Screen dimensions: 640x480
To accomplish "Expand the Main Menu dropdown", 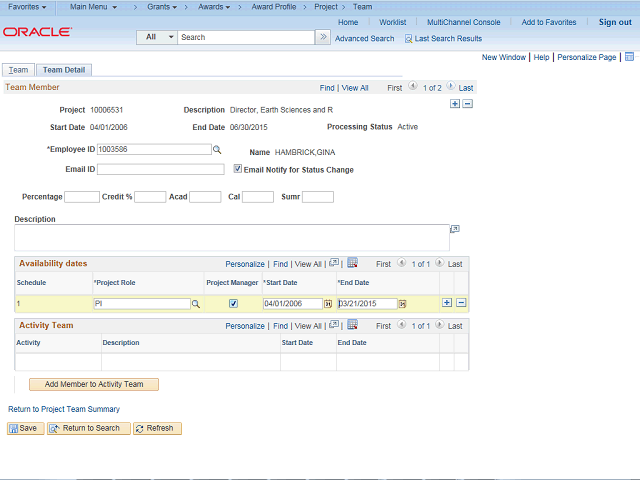I will pyautogui.click(x=93, y=7).
